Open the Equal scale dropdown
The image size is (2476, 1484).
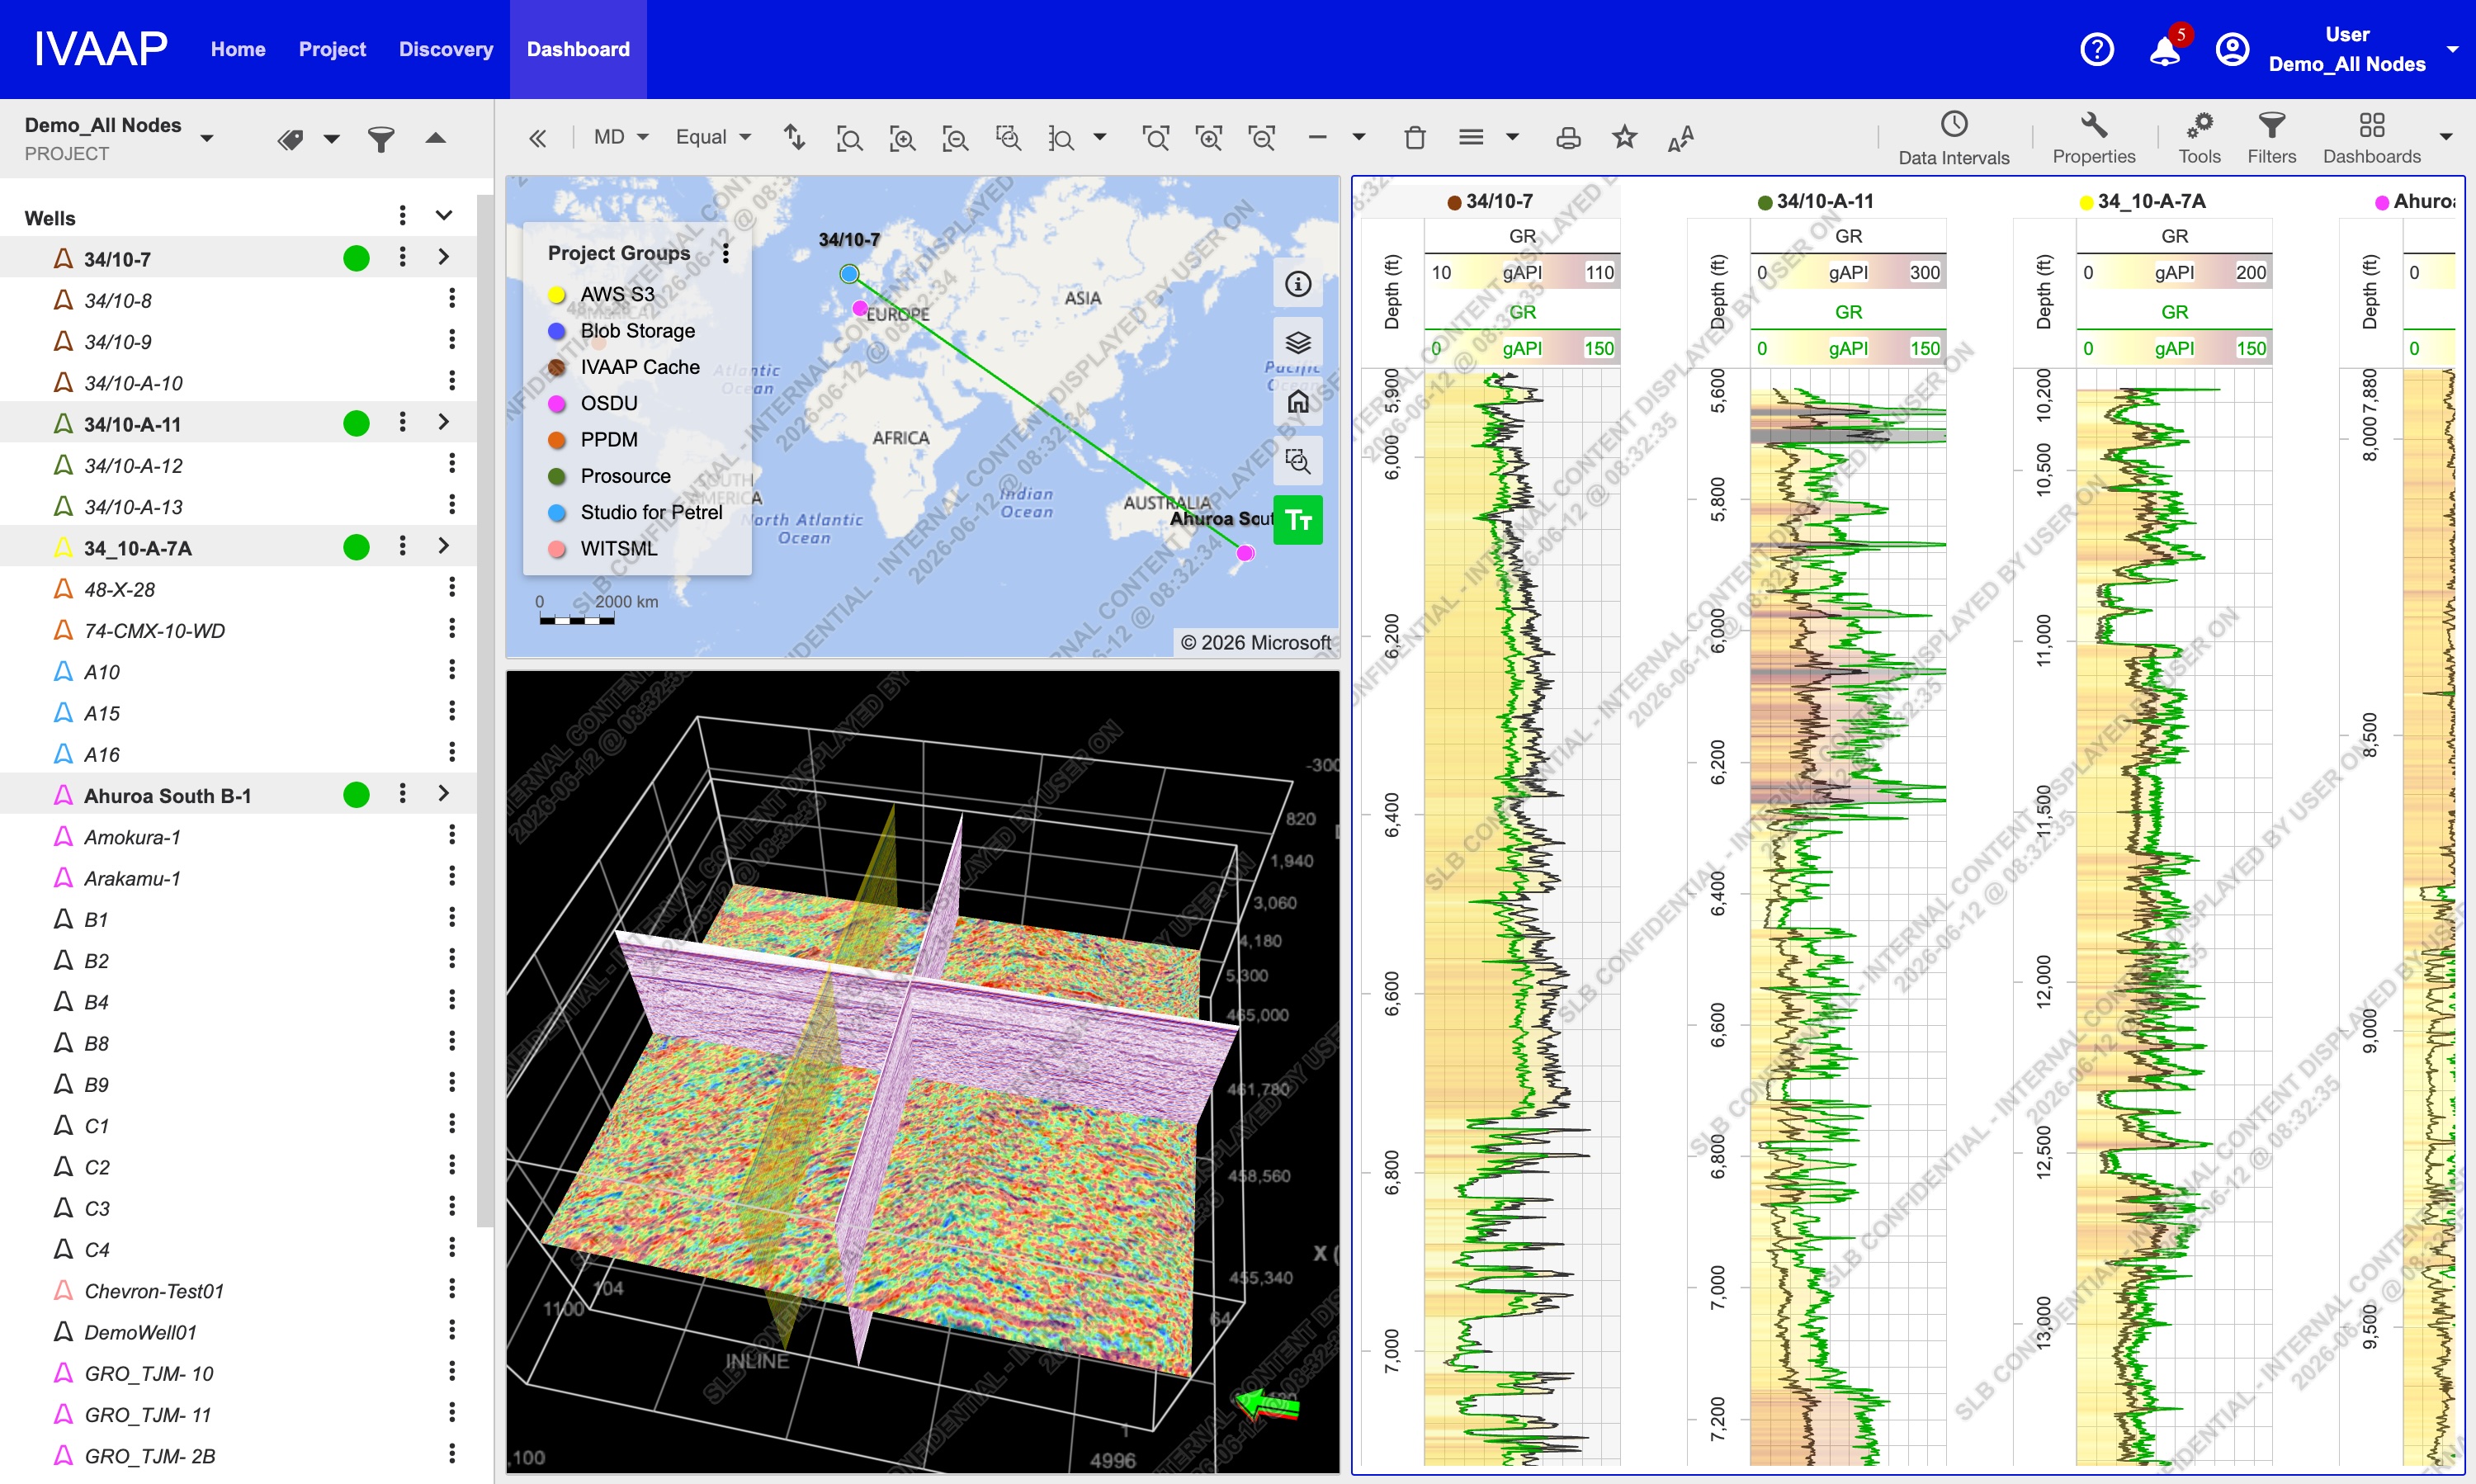[713, 137]
